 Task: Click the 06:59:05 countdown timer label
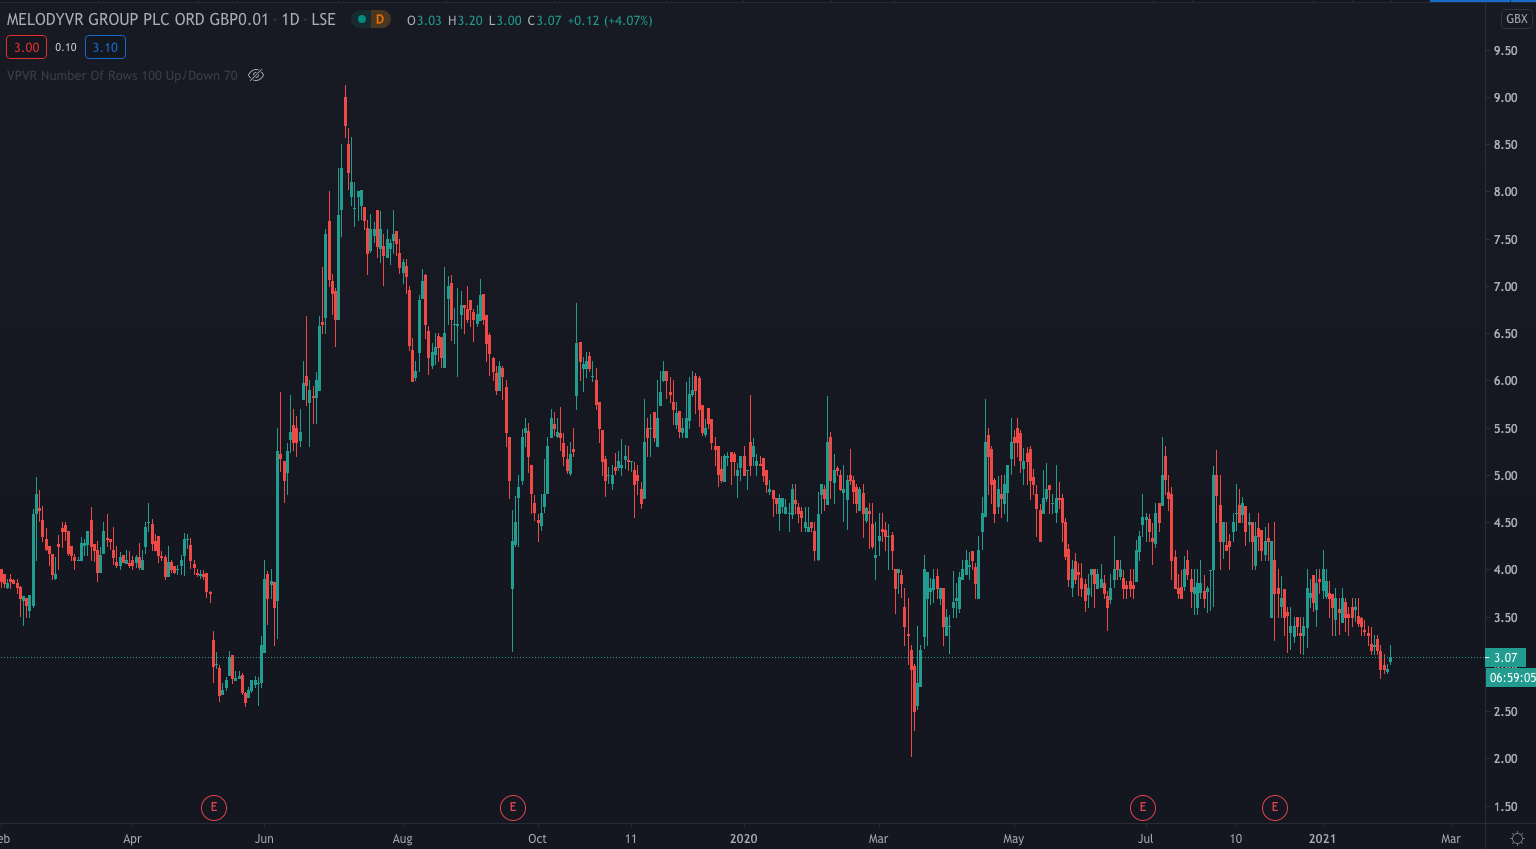click(1511, 677)
